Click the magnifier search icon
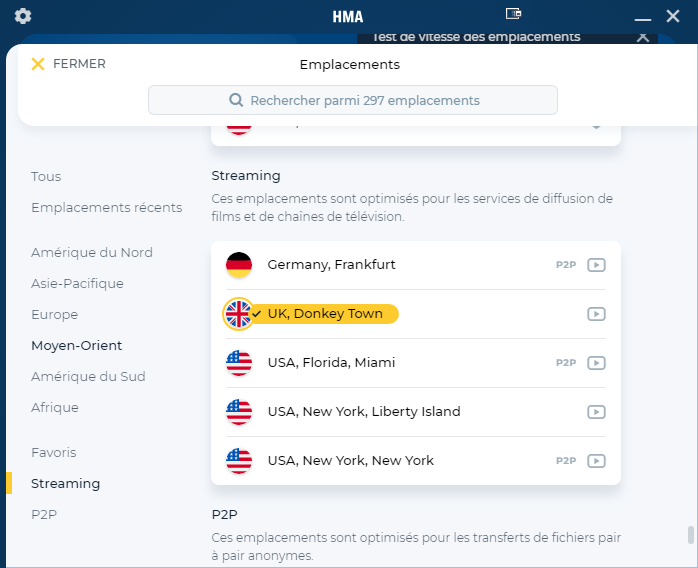698x568 pixels. (236, 100)
